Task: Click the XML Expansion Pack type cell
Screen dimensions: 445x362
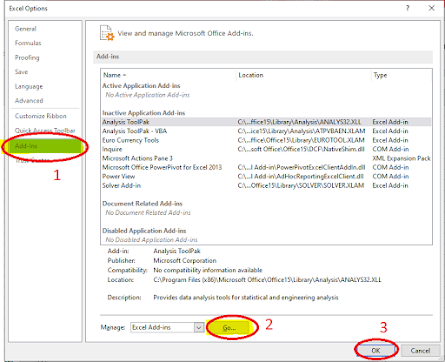Action: (x=401, y=158)
